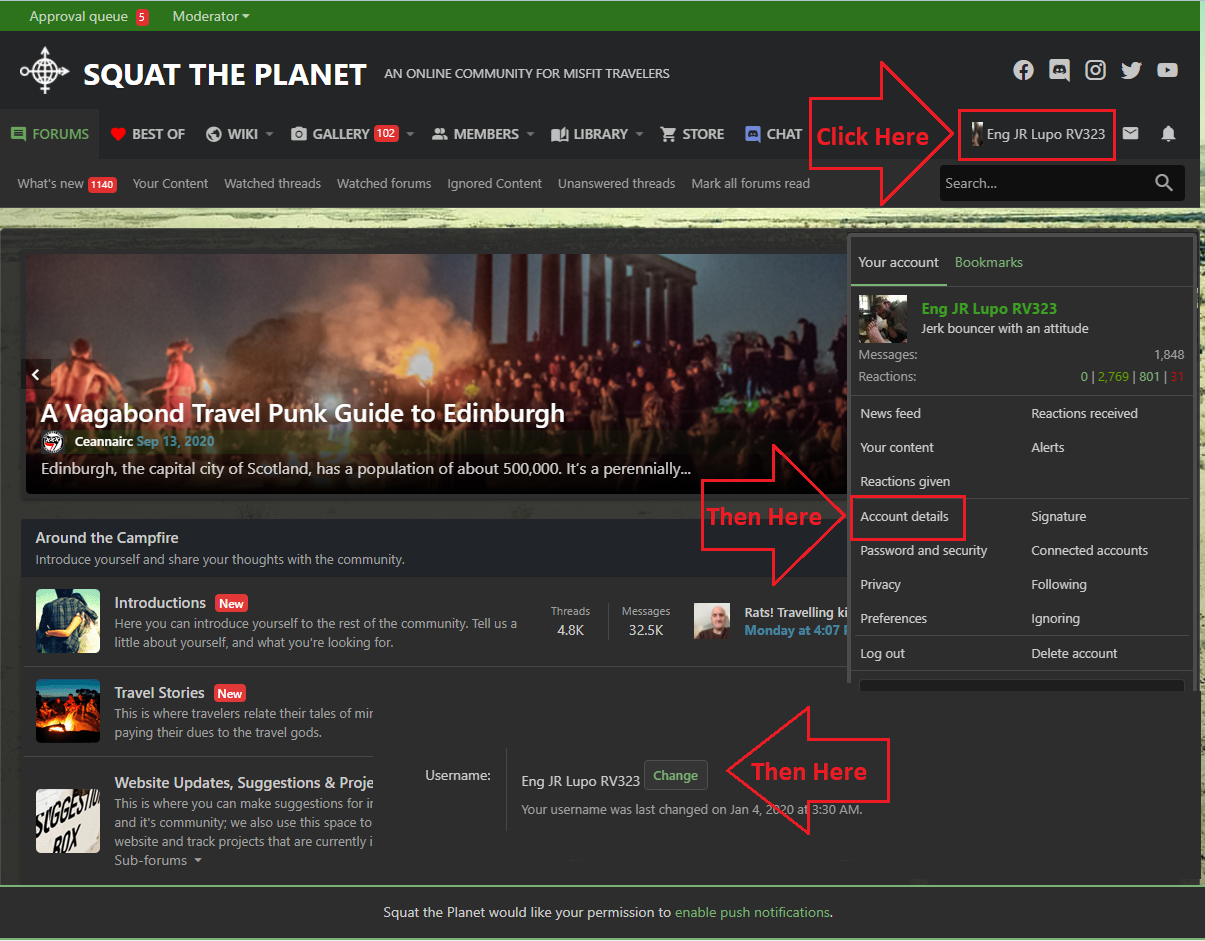Expand the Members menu arrow
This screenshot has width=1205, height=941.
click(x=530, y=134)
